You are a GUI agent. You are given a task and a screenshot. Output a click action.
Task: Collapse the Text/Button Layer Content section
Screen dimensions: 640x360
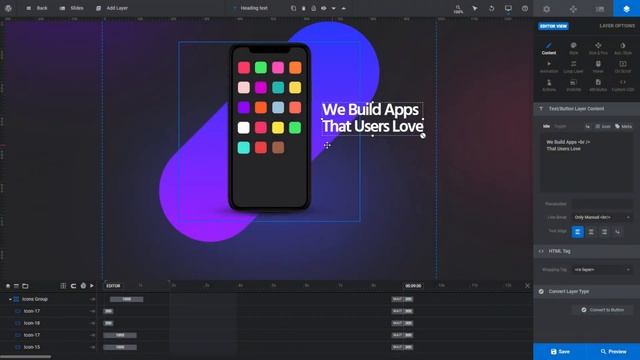click(587, 109)
